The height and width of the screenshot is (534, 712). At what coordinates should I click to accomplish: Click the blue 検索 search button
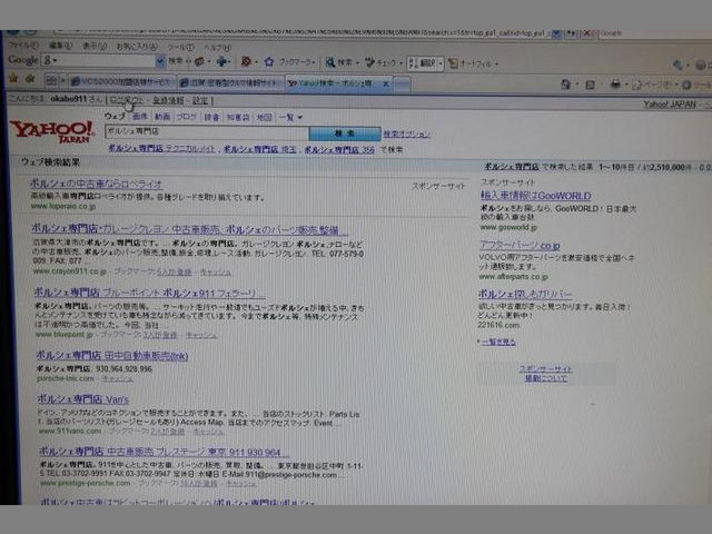point(345,132)
